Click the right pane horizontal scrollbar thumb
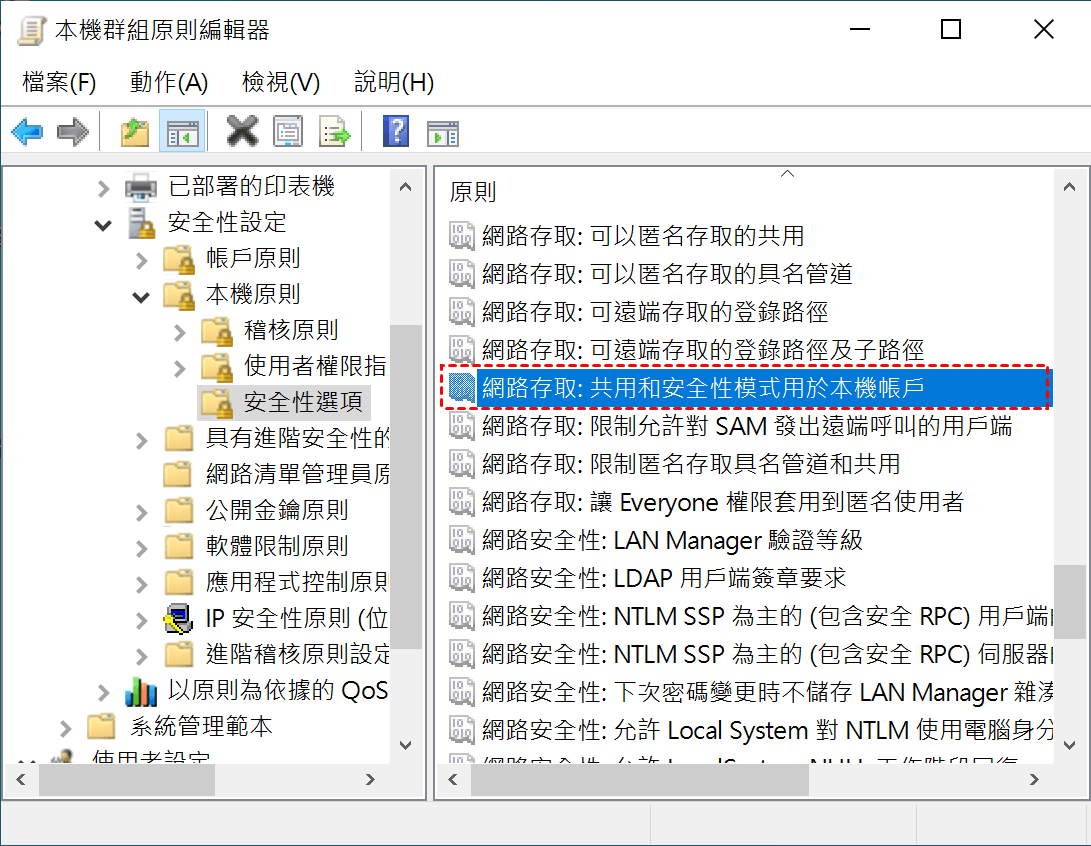 coord(639,779)
